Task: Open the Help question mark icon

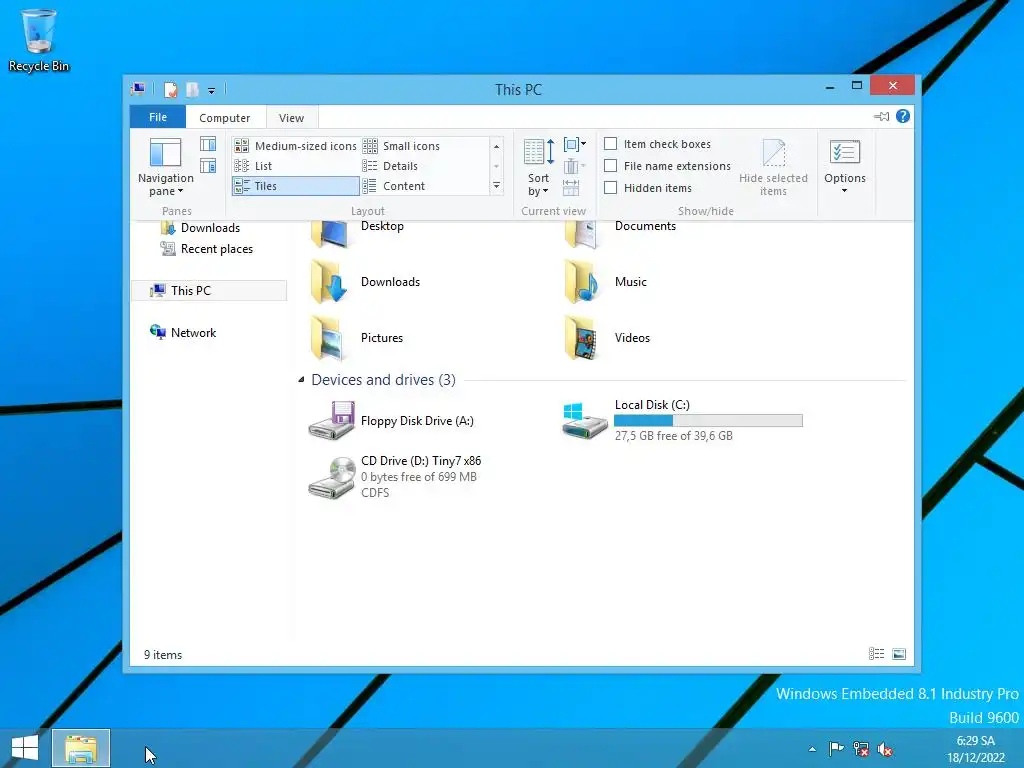Action: (x=903, y=116)
